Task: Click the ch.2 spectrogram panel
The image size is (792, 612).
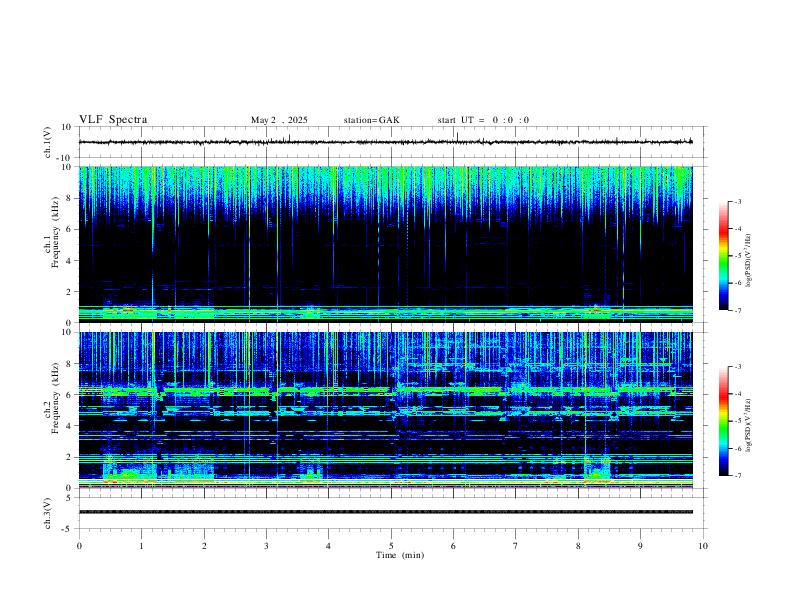Action: pyautogui.click(x=385, y=410)
